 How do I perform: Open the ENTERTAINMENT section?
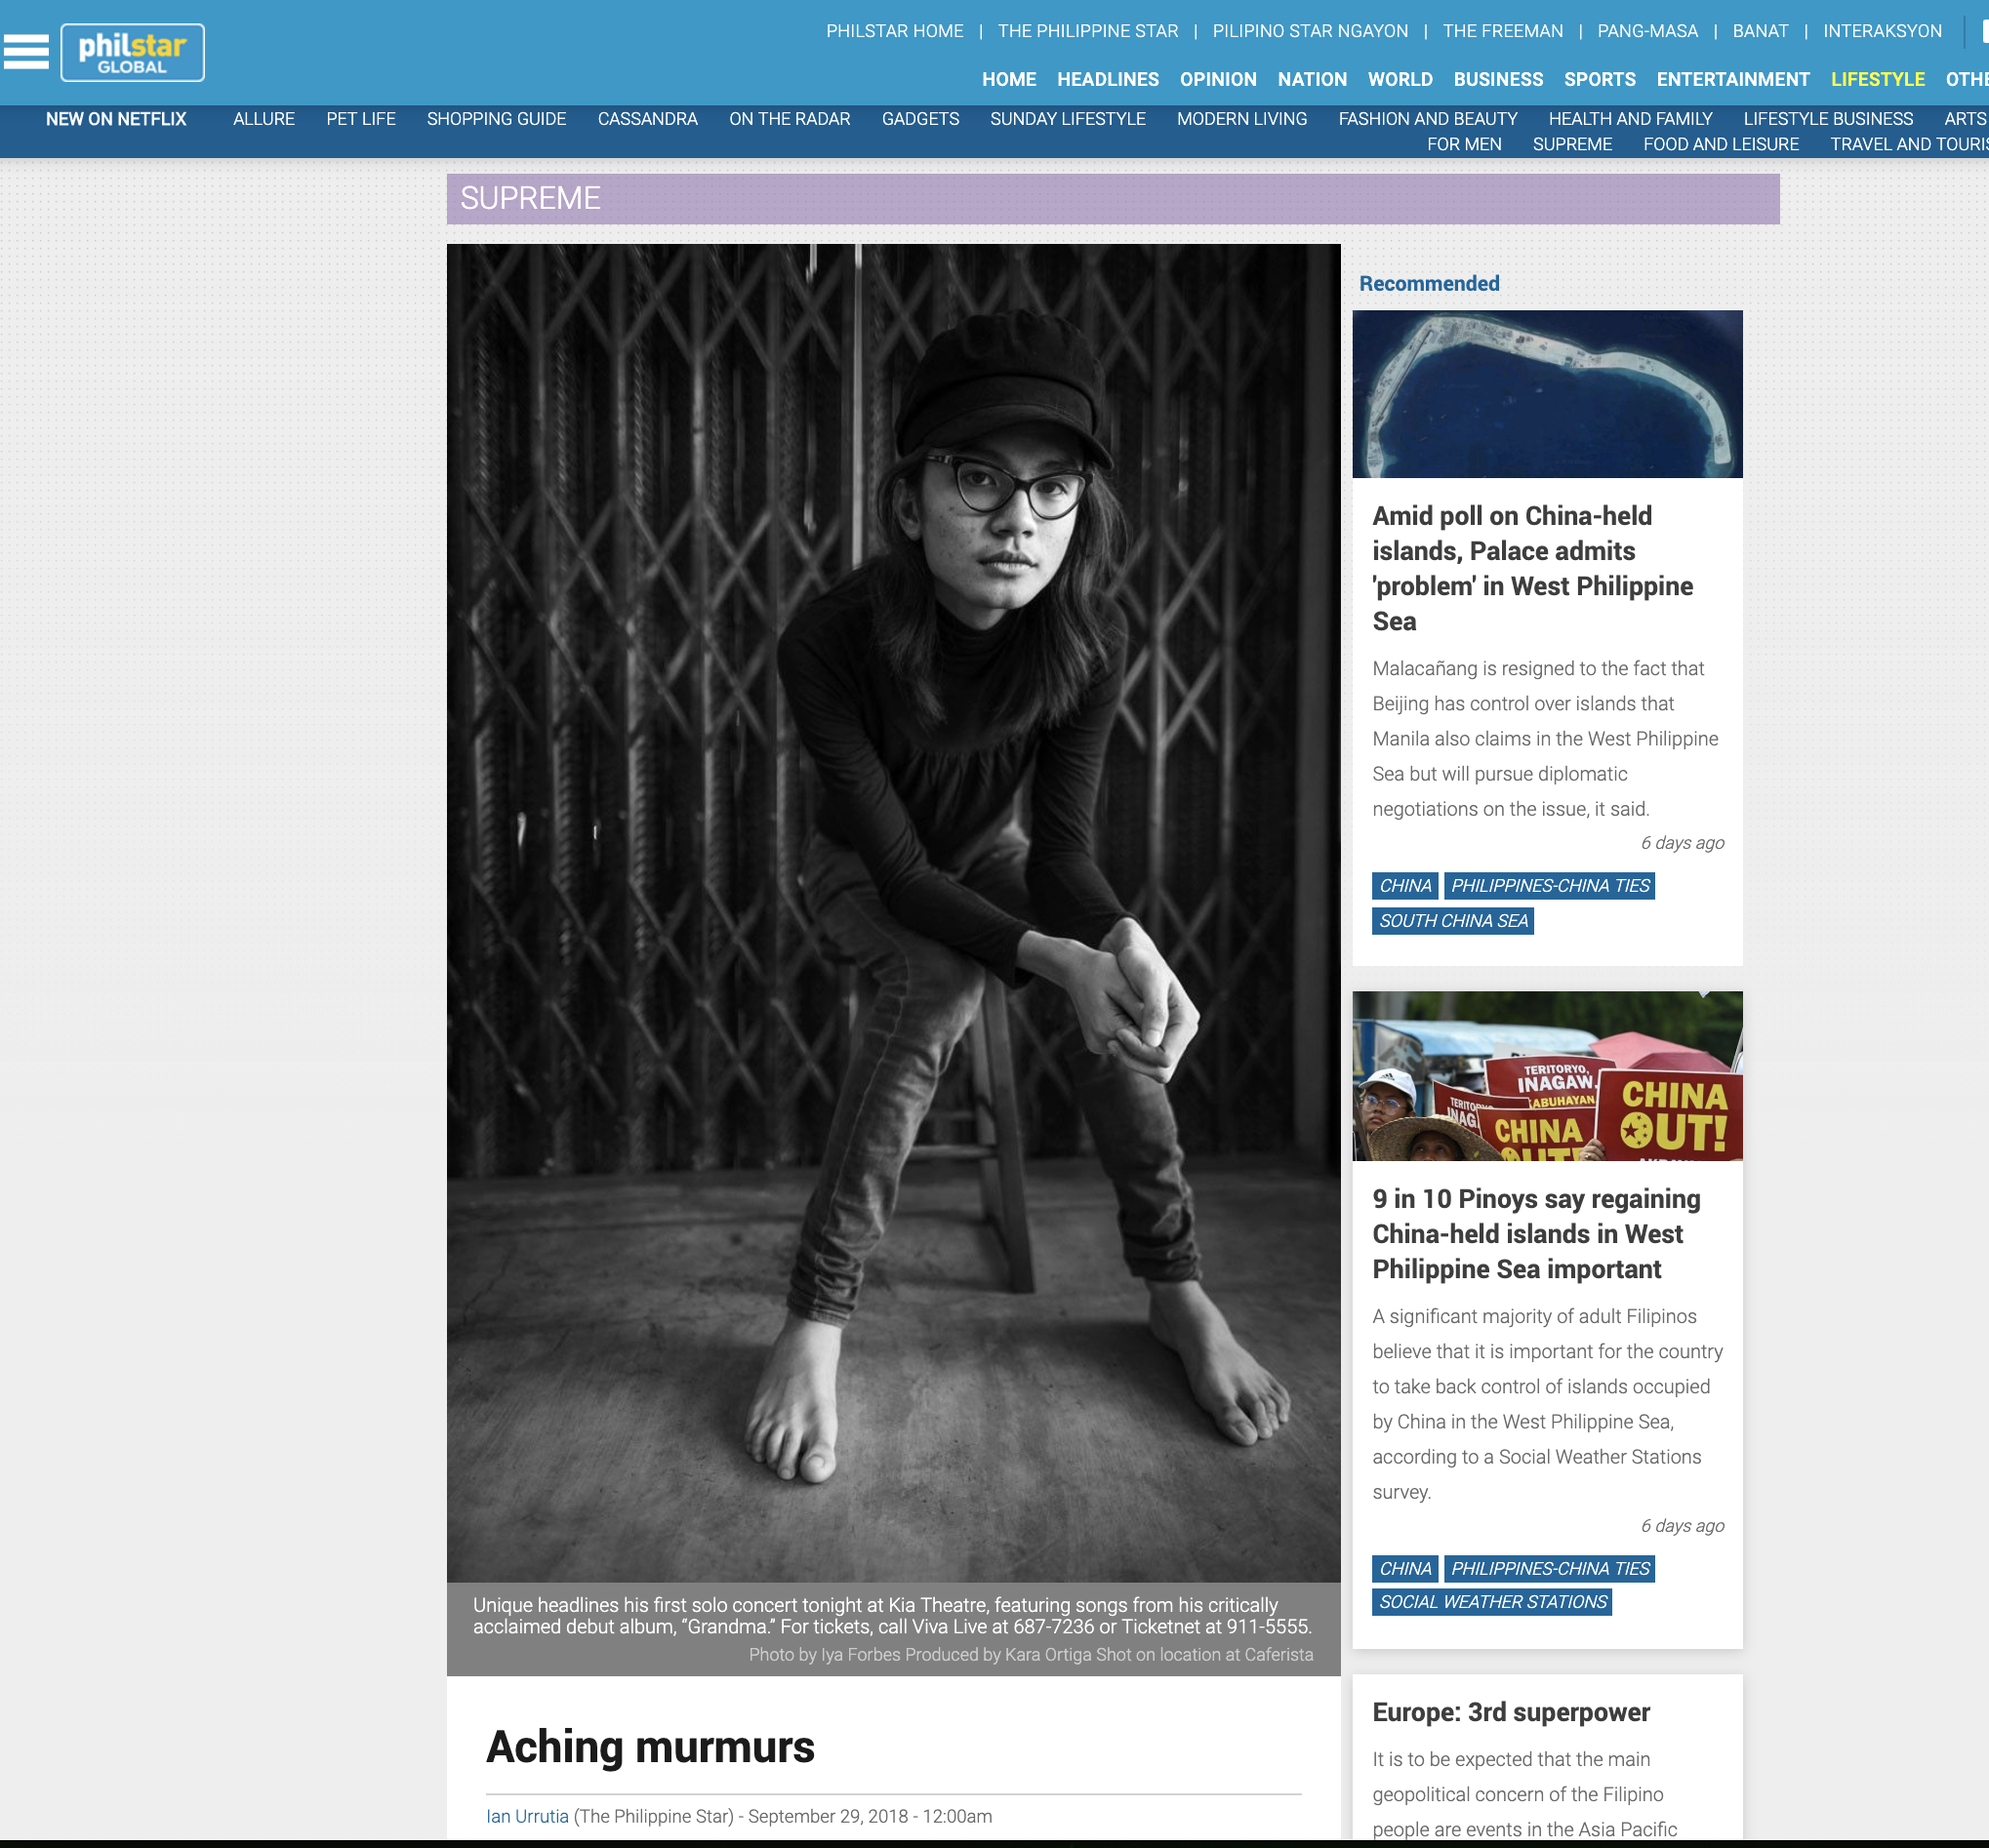[1733, 79]
